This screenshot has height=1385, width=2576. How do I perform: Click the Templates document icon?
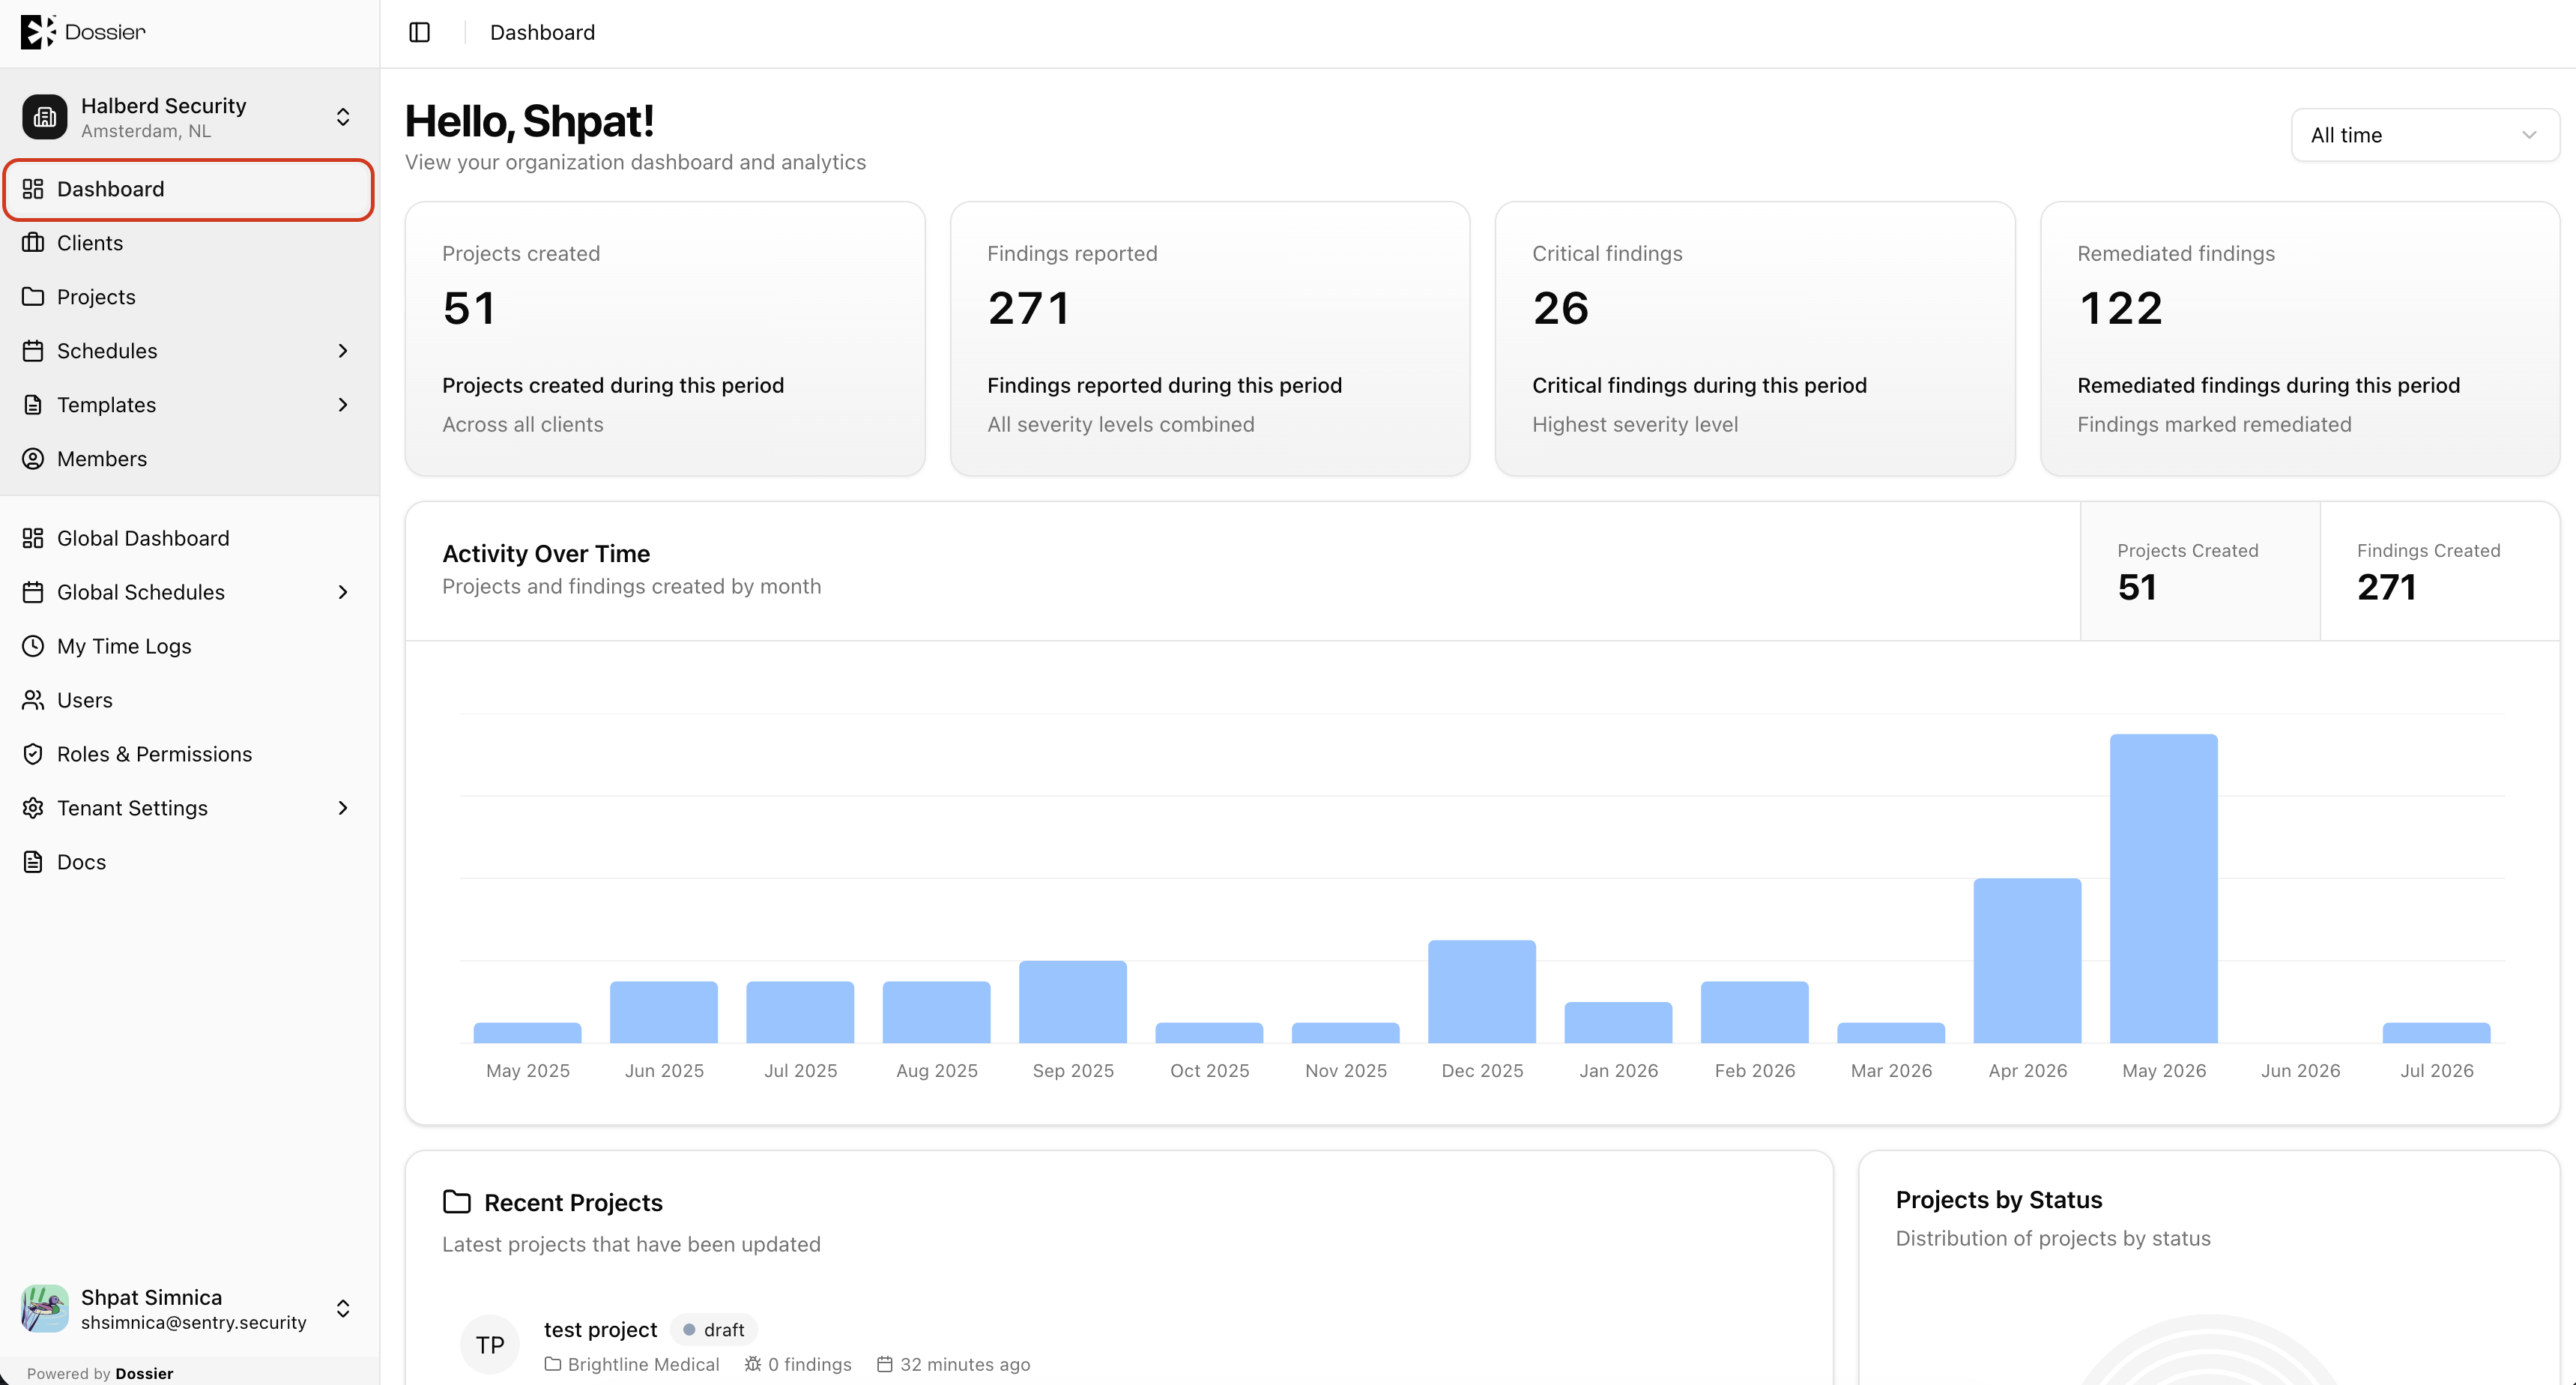(x=33, y=405)
